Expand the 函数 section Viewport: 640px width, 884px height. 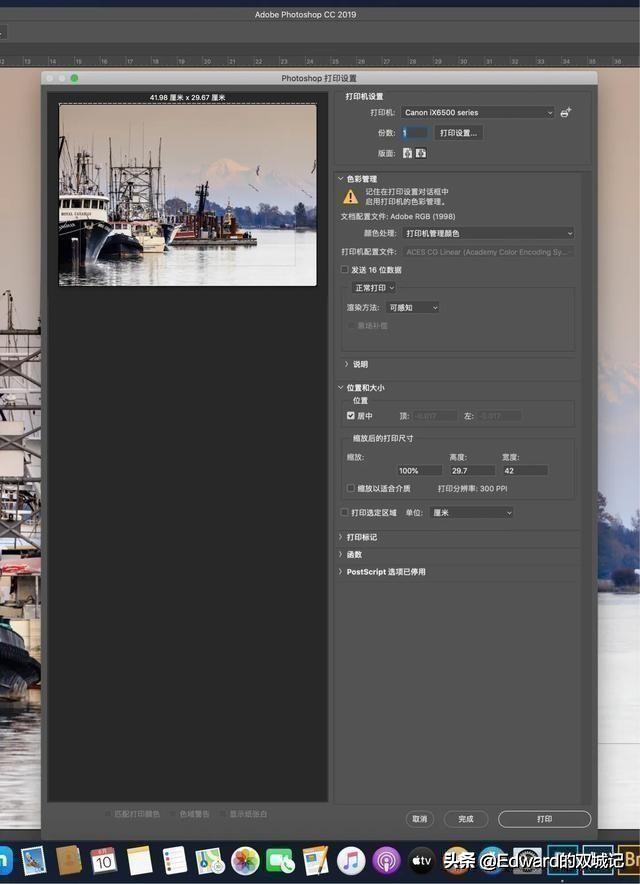[341, 554]
